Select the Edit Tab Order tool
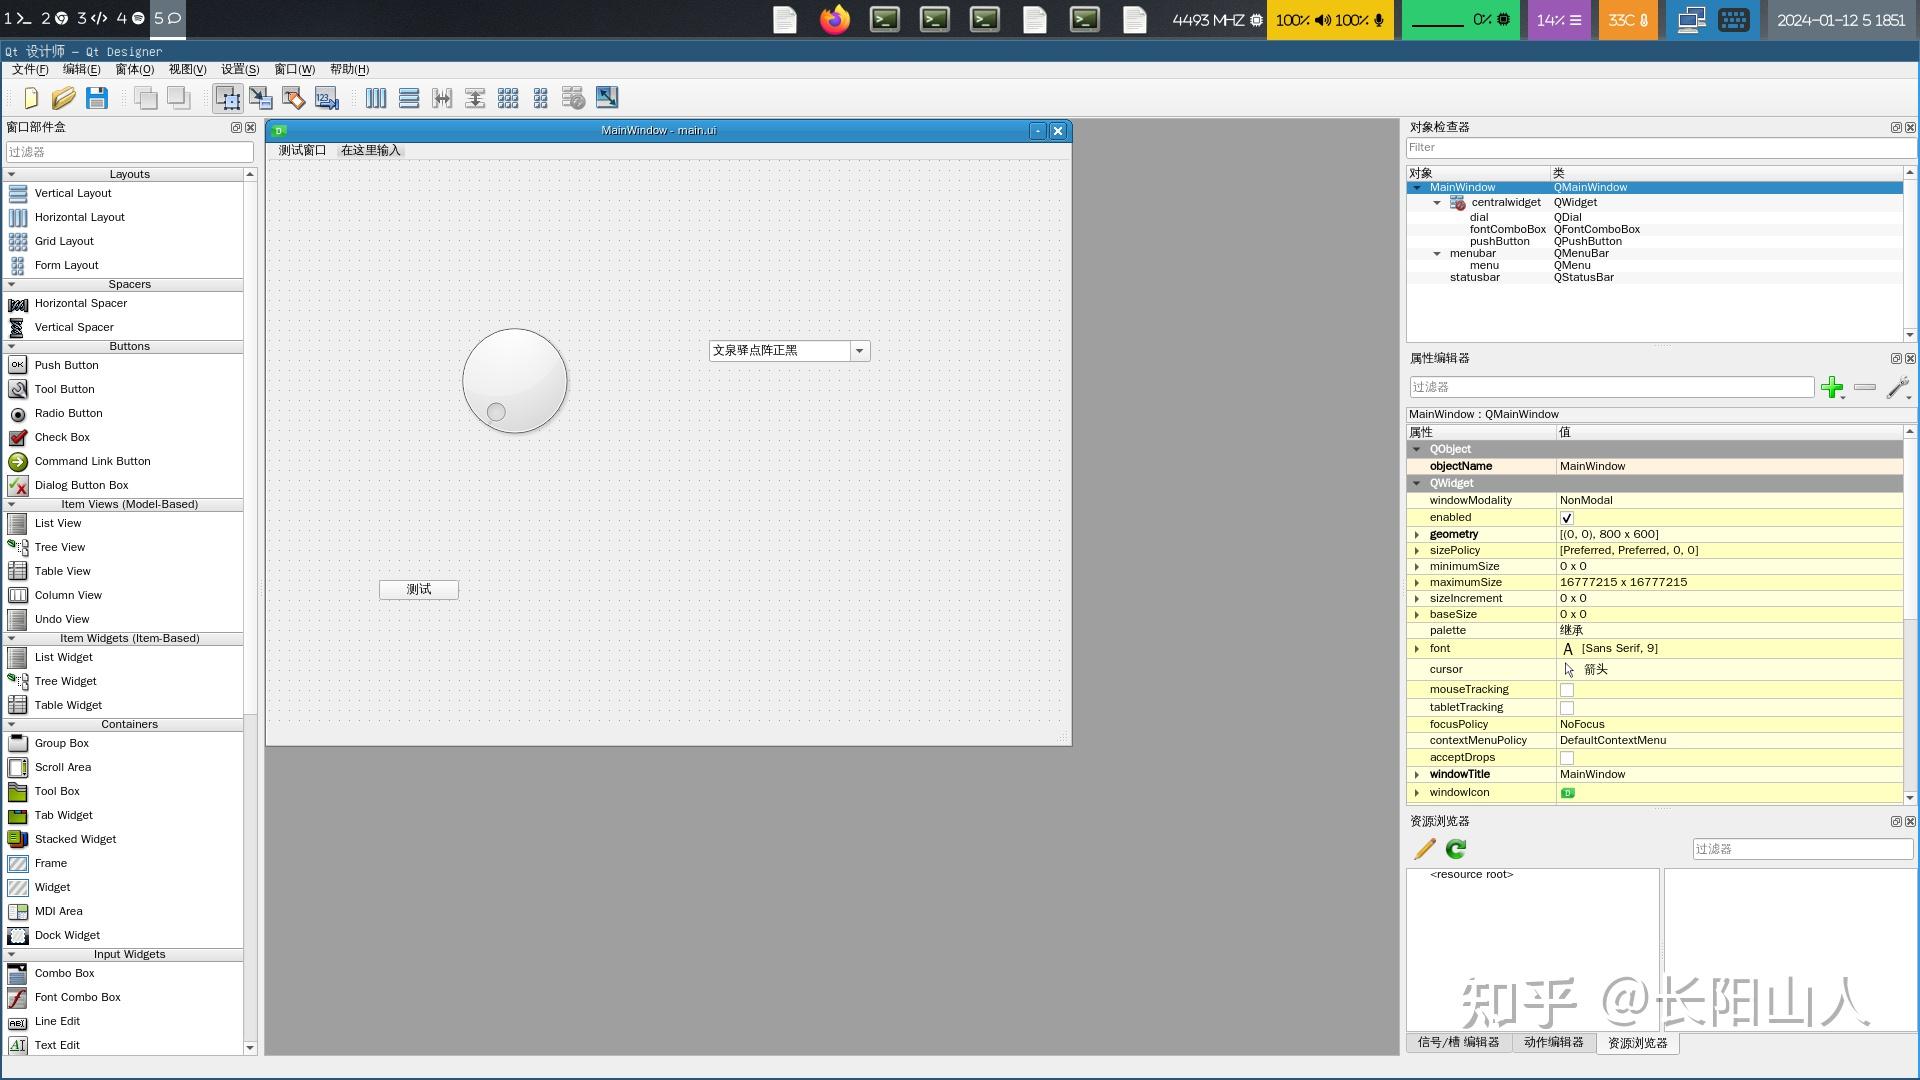Image resolution: width=1920 pixels, height=1080 pixels. click(326, 98)
